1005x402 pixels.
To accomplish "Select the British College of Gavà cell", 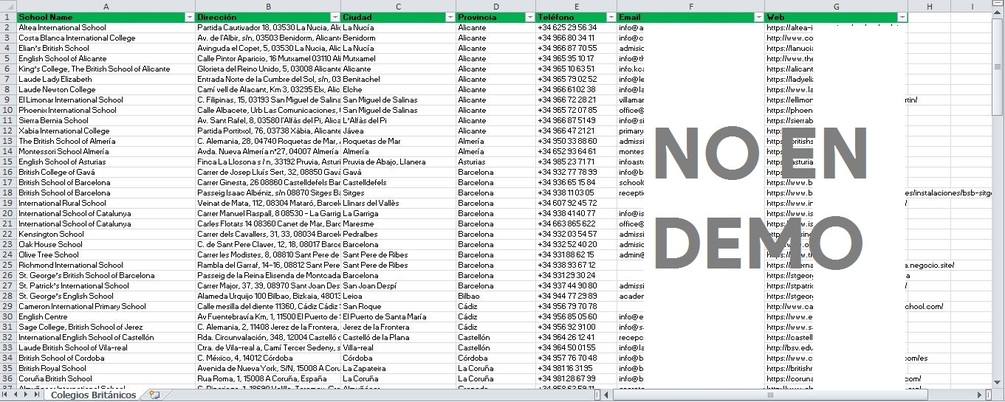I will tap(106, 172).
